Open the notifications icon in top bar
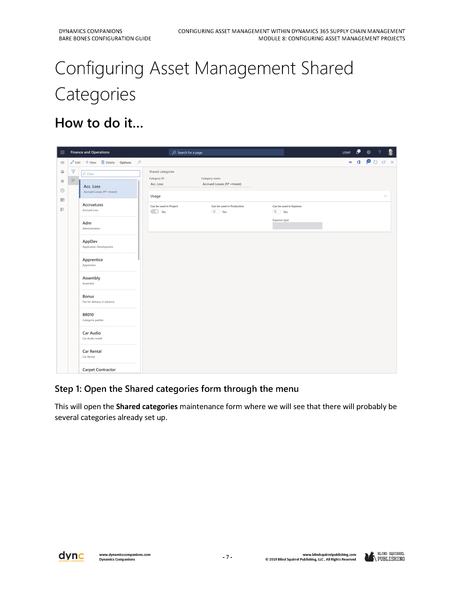Image resolution: width=464 pixels, height=600 pixels. [x=358, y=152]
